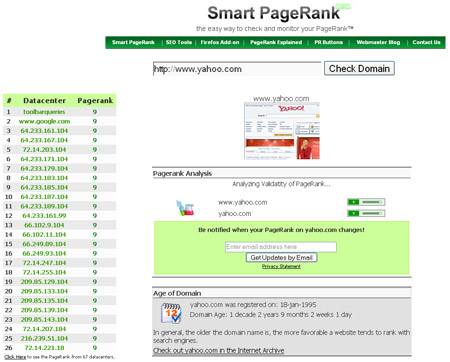Select datacenter 72.14.247.104
This screenshot has width=450, height=362.
point(44,263)
